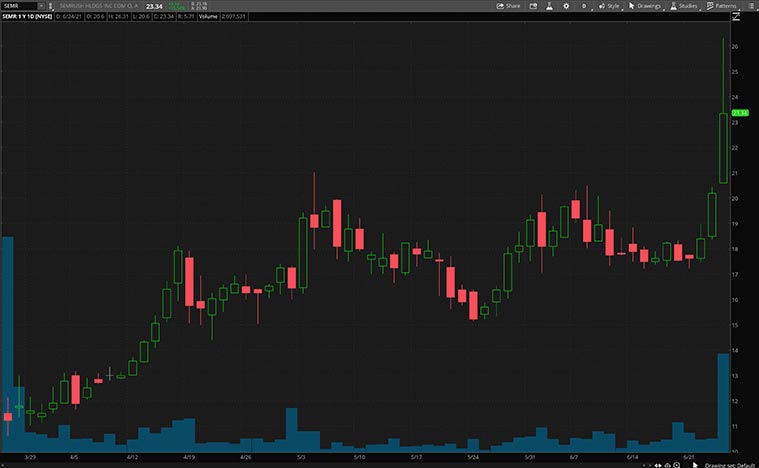The width and height of the screenshot is (759, 468).
Task: Click the SEMR 1 Y 1D chart label
Action: pos(27,16)
